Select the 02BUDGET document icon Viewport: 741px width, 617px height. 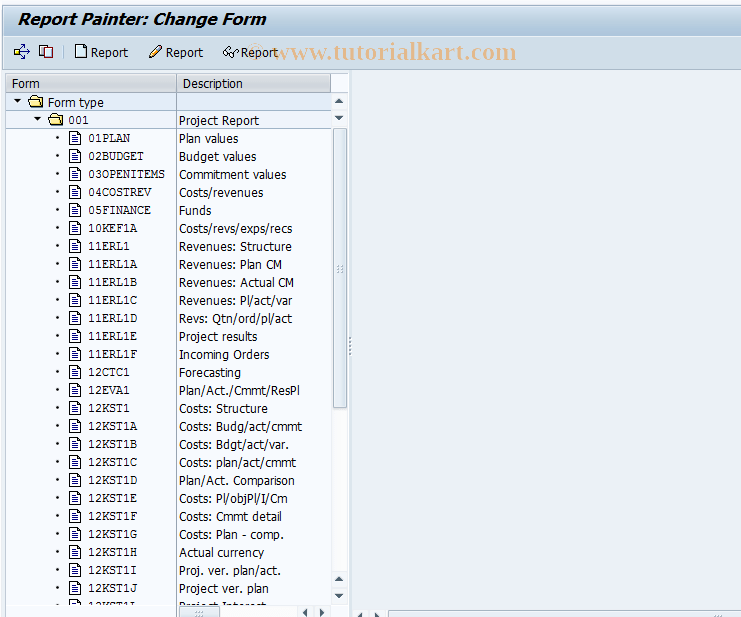click(x=75, y=156)
